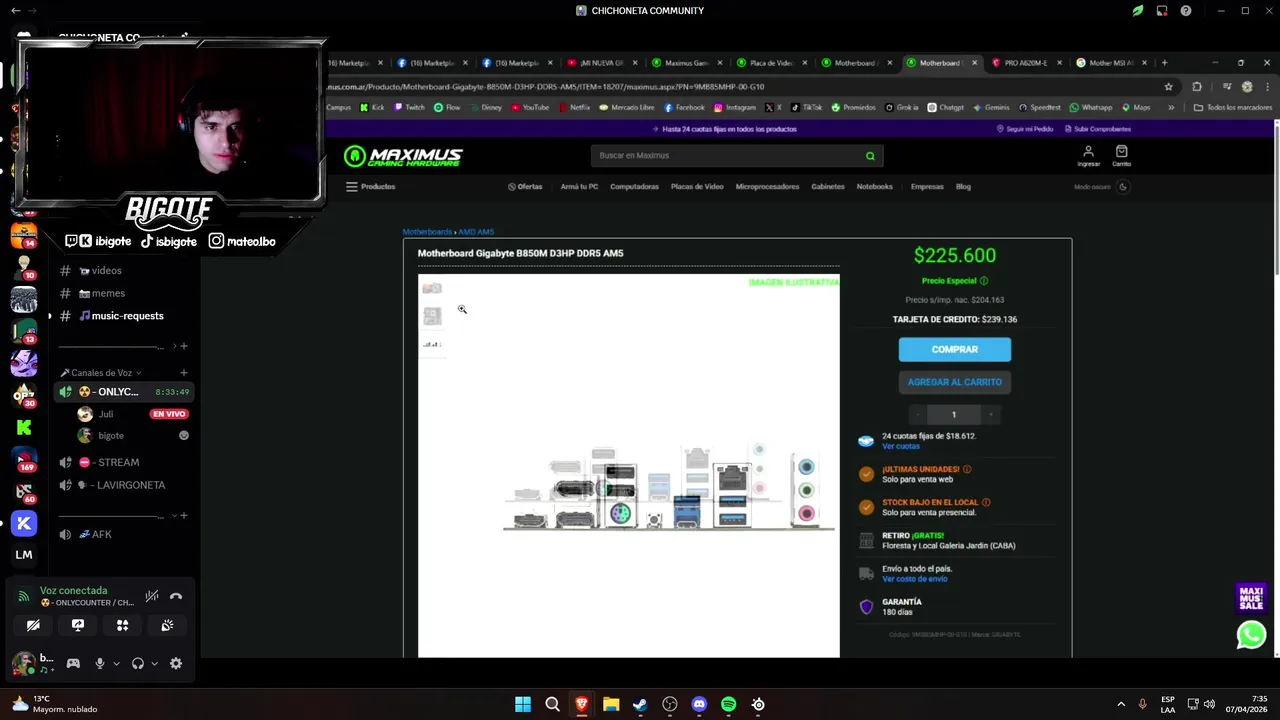Open the Ver cuotas link

coord(901,446)
